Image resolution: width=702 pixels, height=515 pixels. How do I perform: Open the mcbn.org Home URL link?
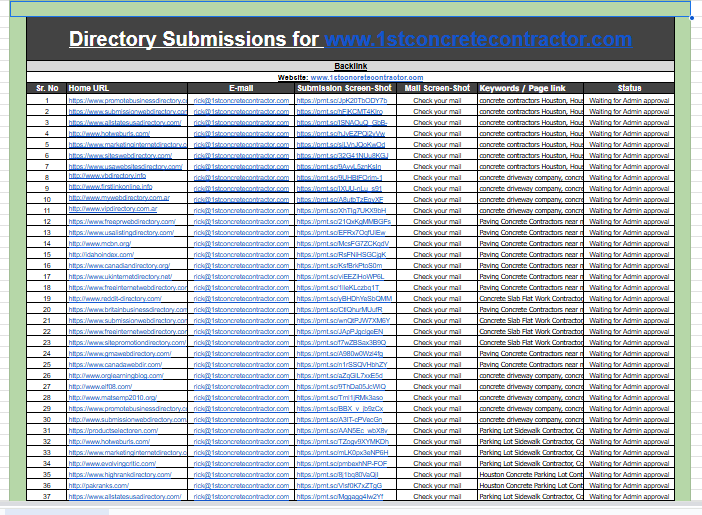(x=99, y=244)
